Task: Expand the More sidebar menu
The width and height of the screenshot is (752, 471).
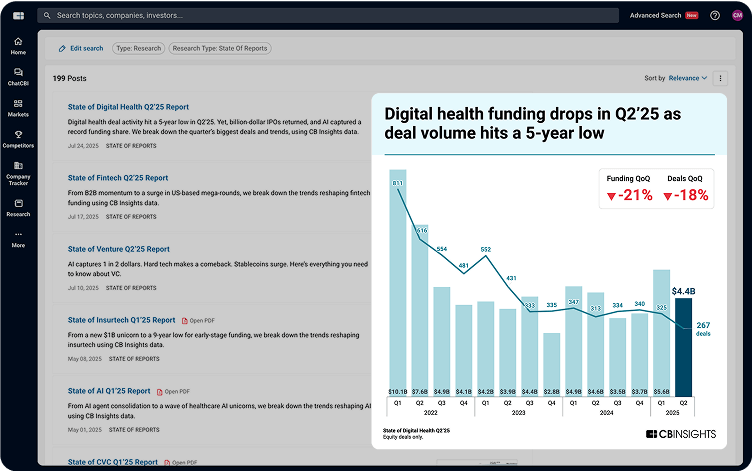Action: [x=18, y=239]
